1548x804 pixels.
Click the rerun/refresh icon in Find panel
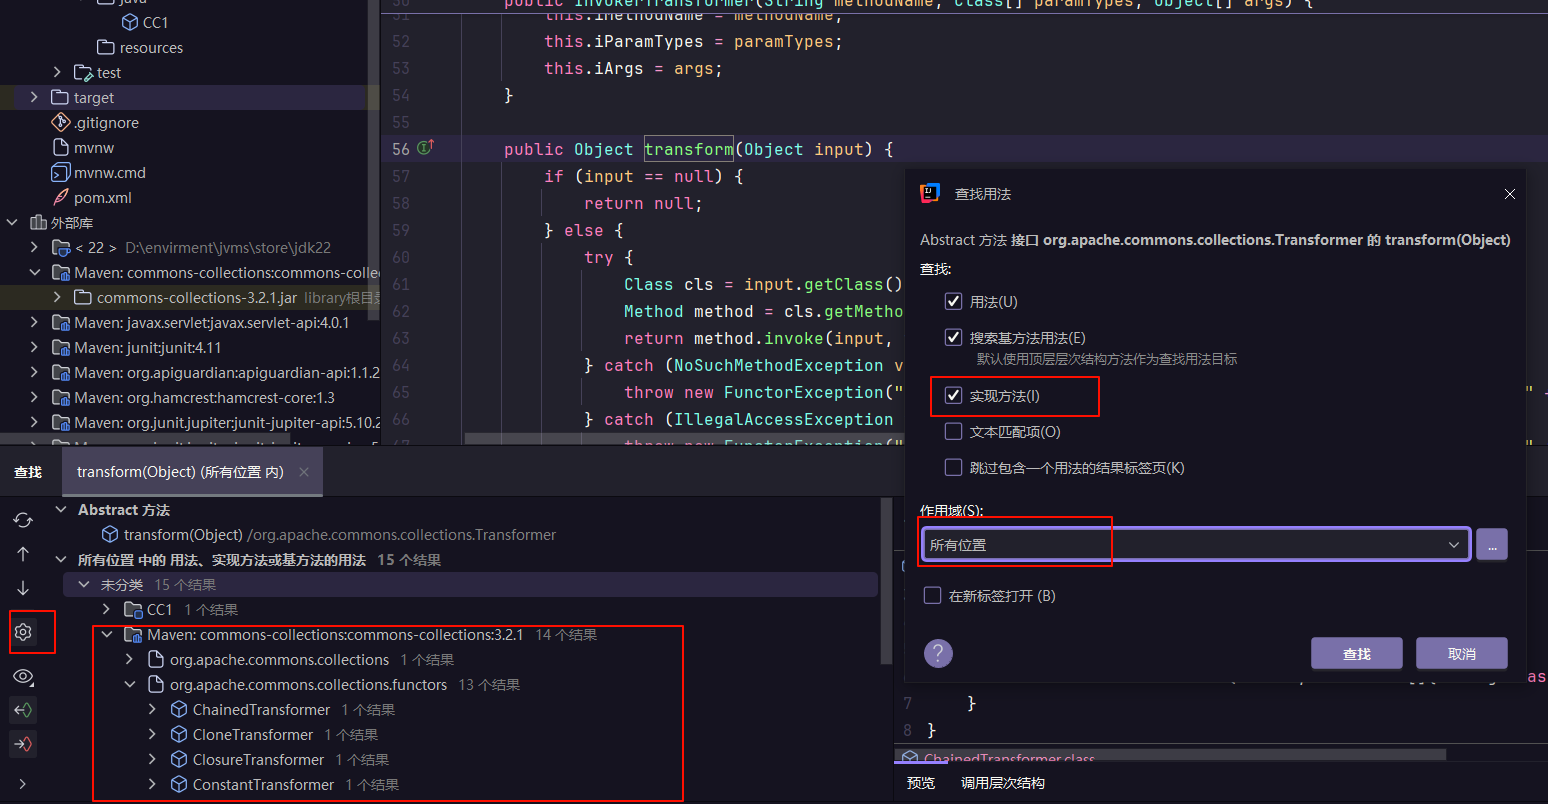(x=23, y=520)
